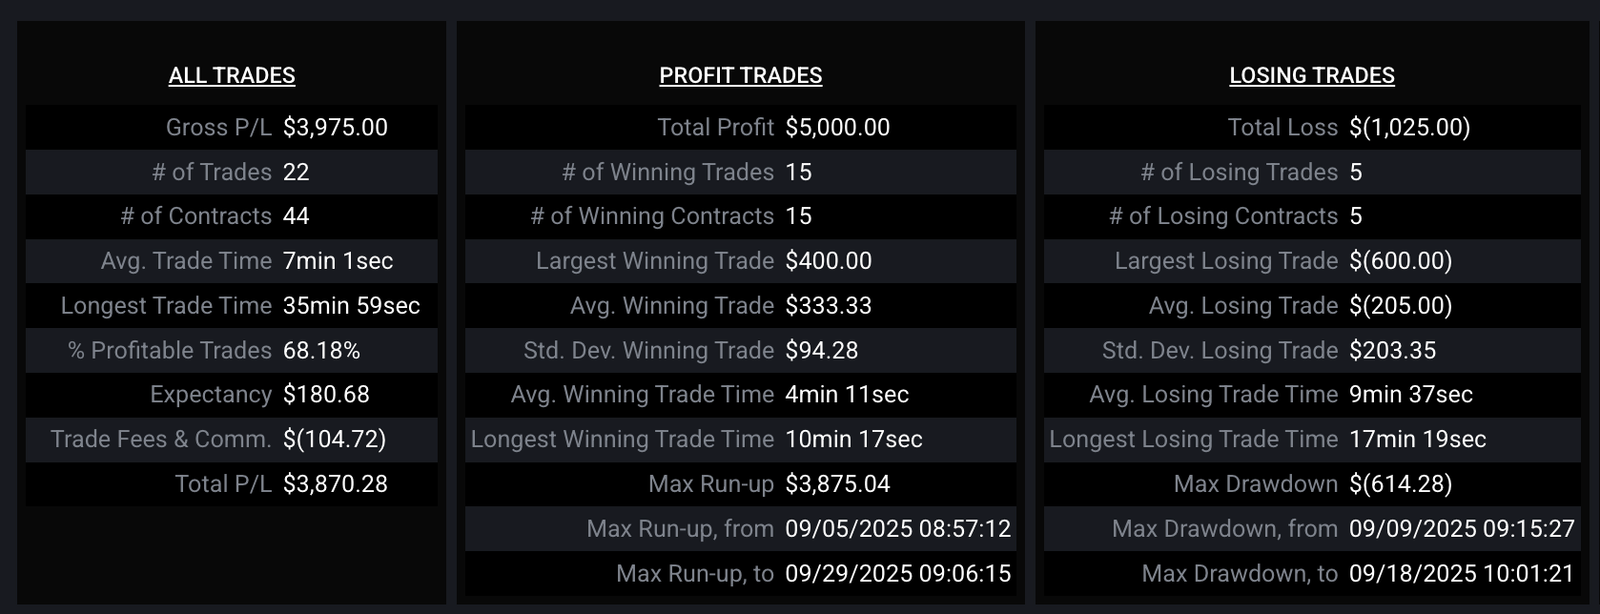
Task: Select the Largest Losing Trade value $(600.00)
Action: 1400,262
